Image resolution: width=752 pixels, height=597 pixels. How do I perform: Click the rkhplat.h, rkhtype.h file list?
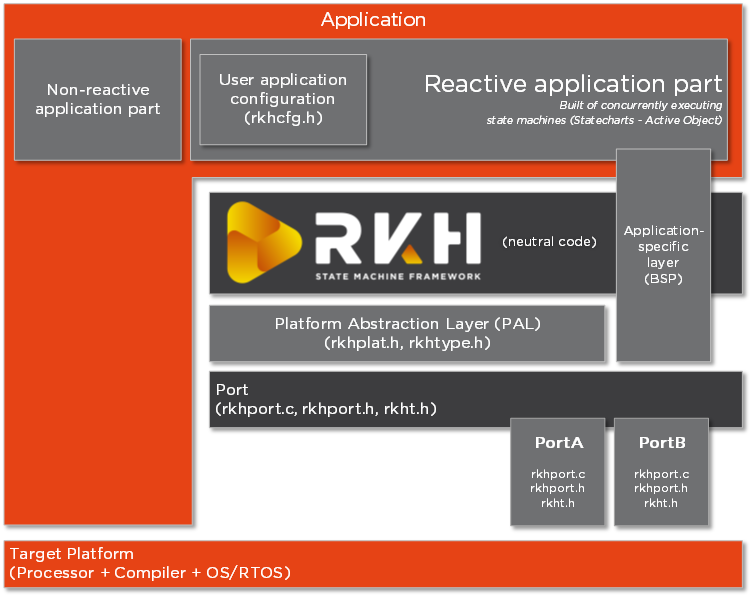pos(407,343)
